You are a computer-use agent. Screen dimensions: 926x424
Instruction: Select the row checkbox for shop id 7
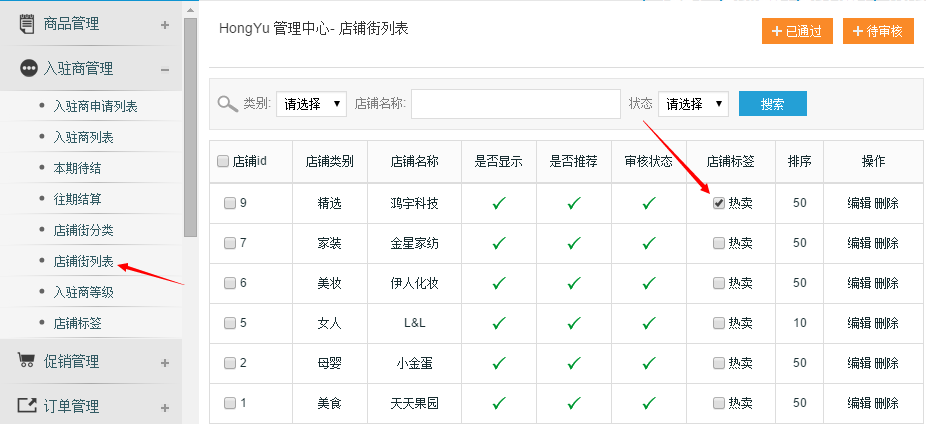pos(230,243)
